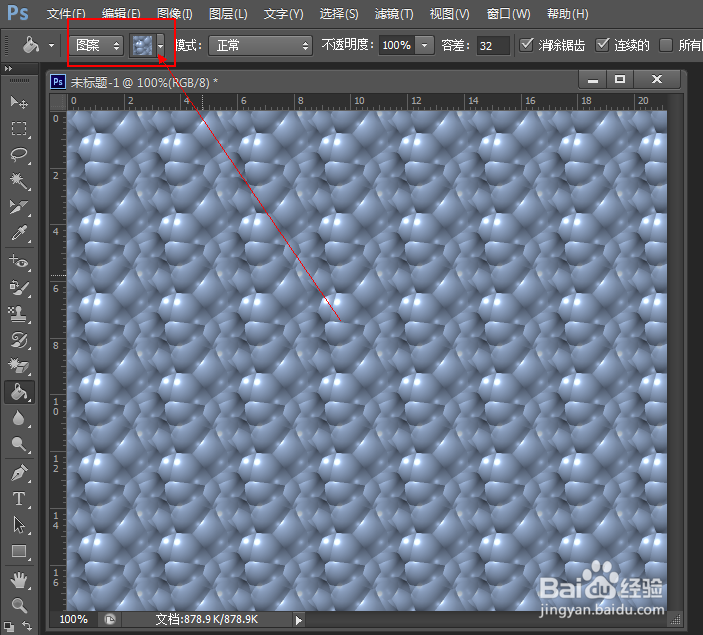Image resolution: width=703 pixels, height=635 pixels.
Task: Open the 文件(F) menu
Action: point(66,14)
